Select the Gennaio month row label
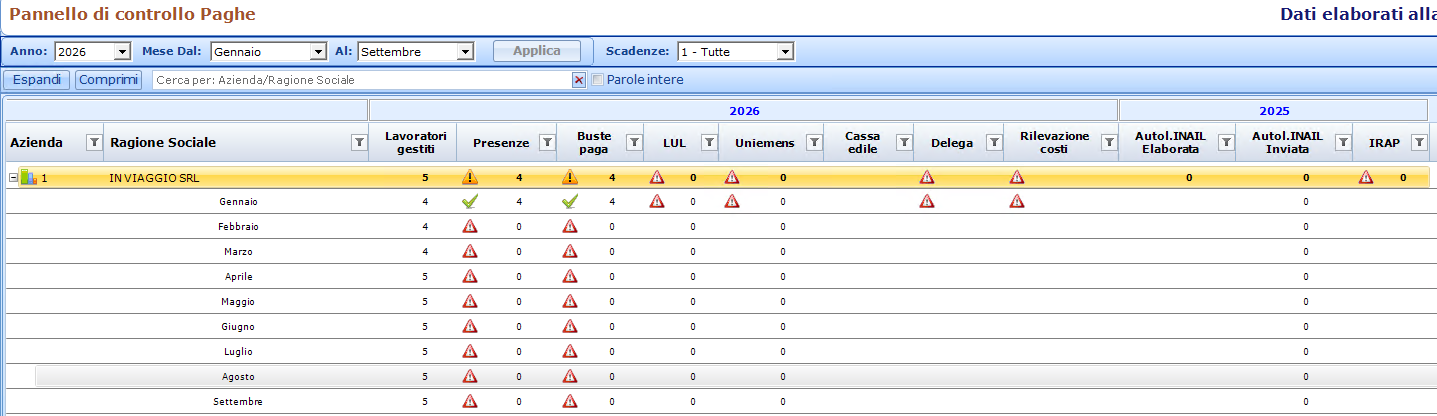 click(x=238, y=201)
